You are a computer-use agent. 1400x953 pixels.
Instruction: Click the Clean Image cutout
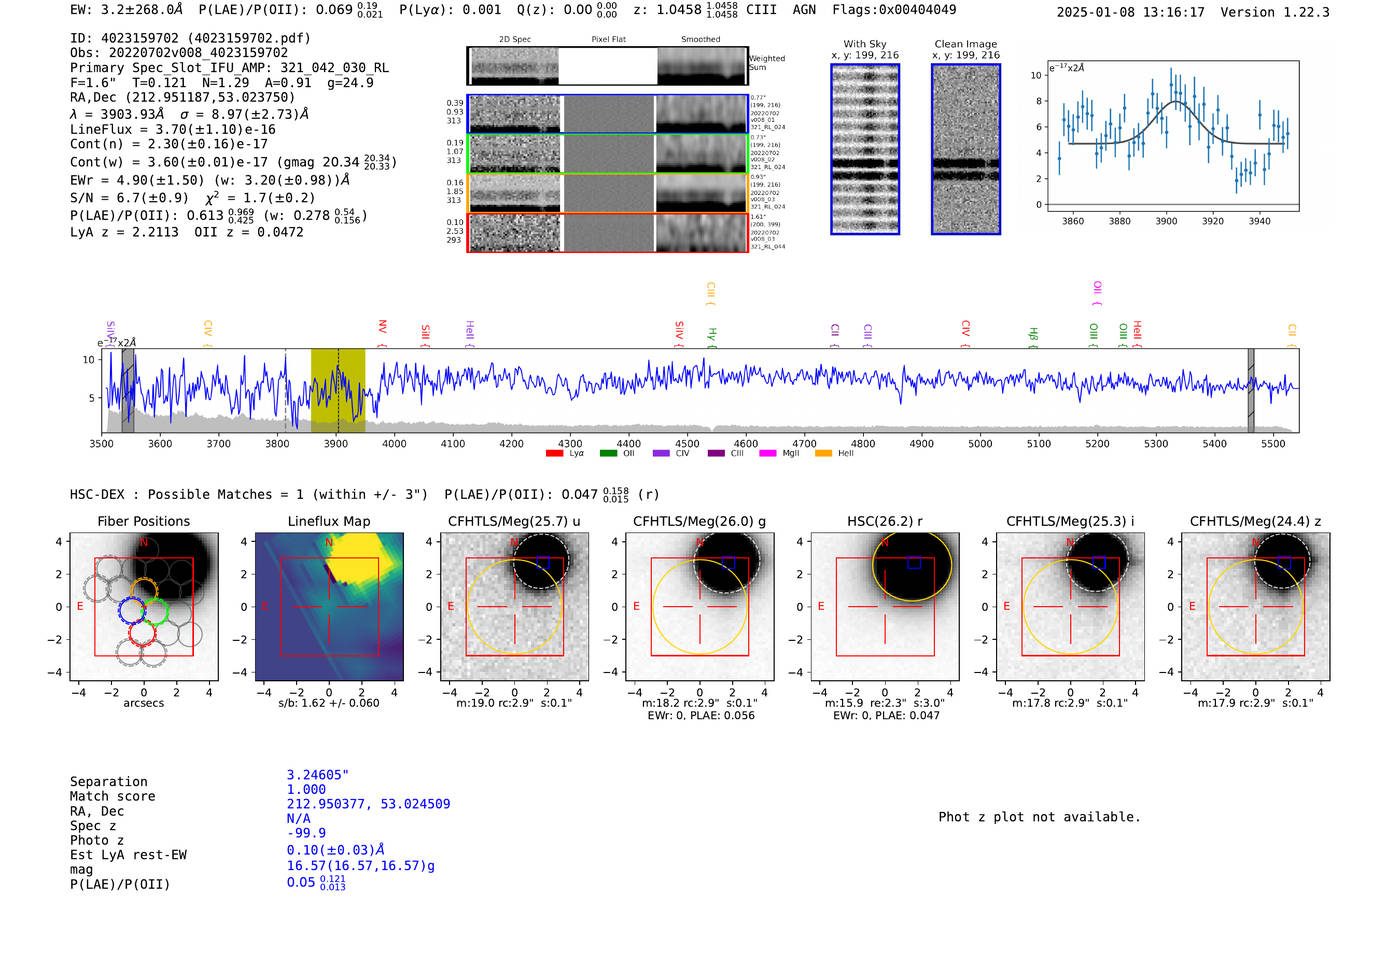tap(966, 149)
